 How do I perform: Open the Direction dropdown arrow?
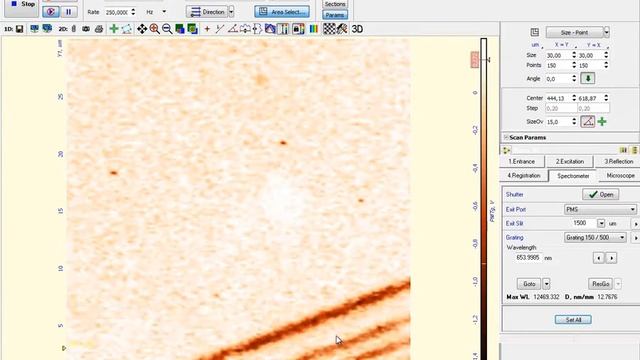(x=231, y=11)
